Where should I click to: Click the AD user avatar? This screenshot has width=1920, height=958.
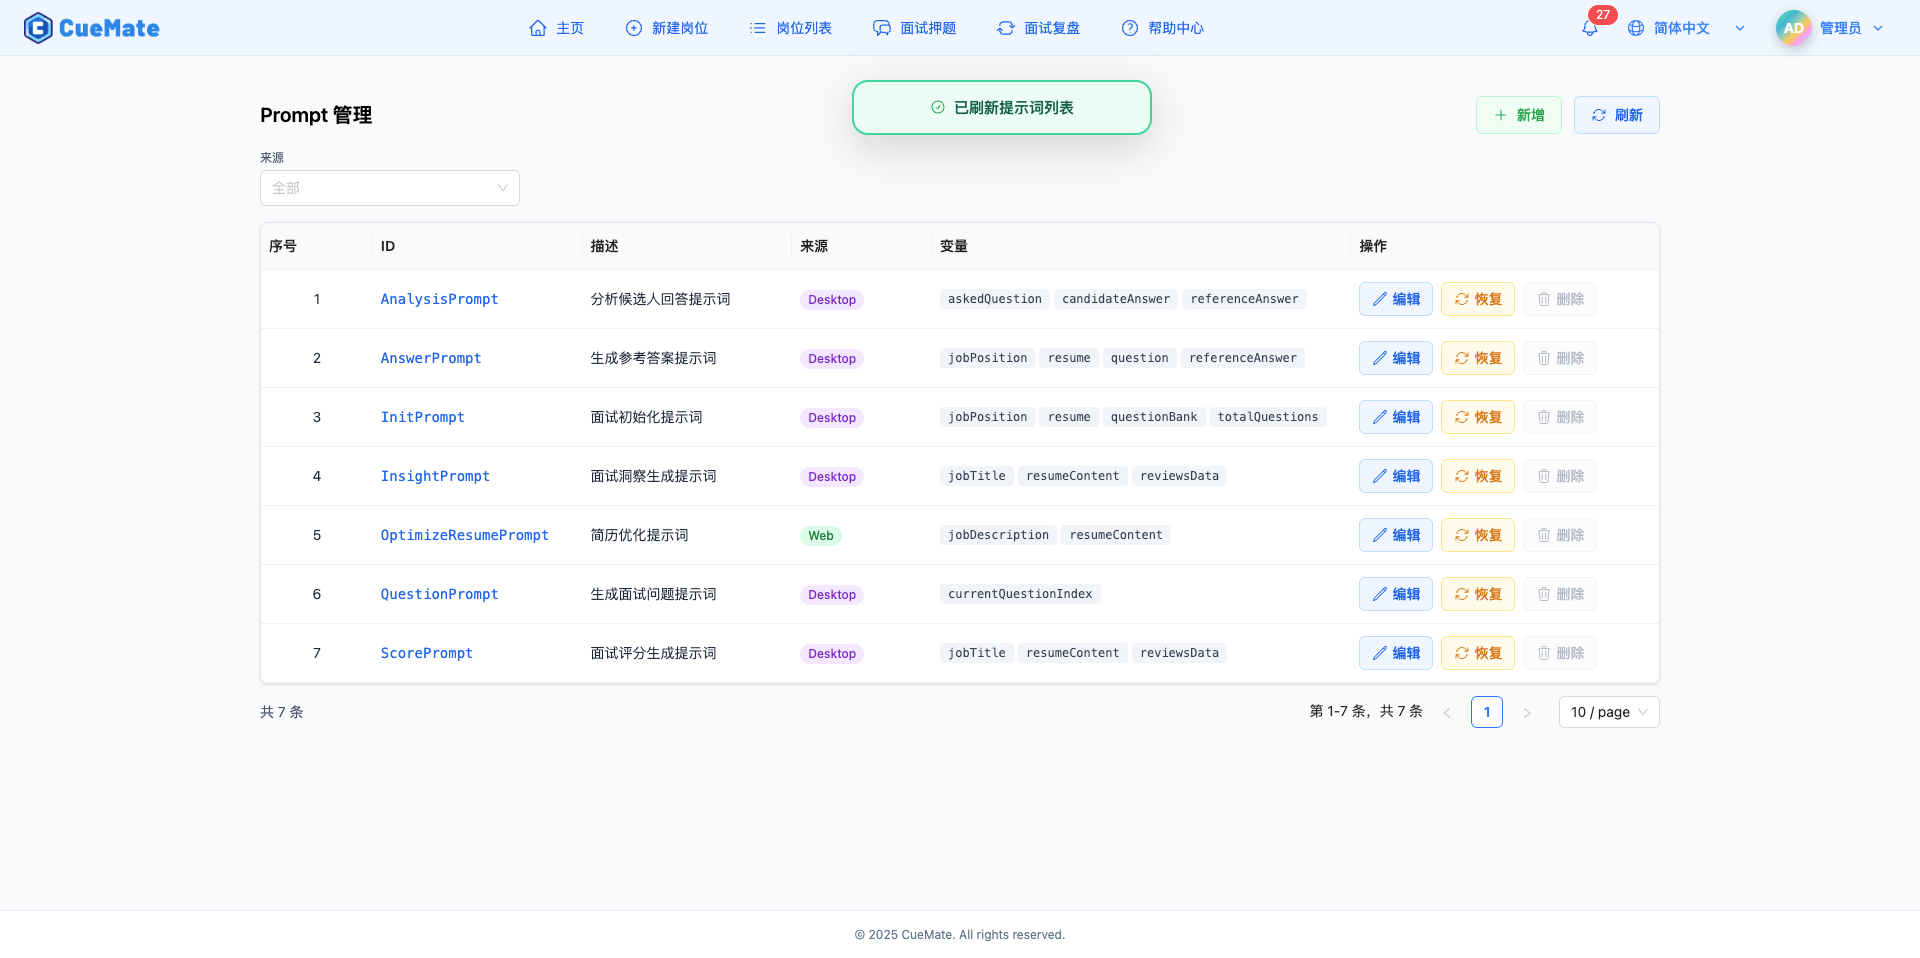click(x=1793, y=28)
